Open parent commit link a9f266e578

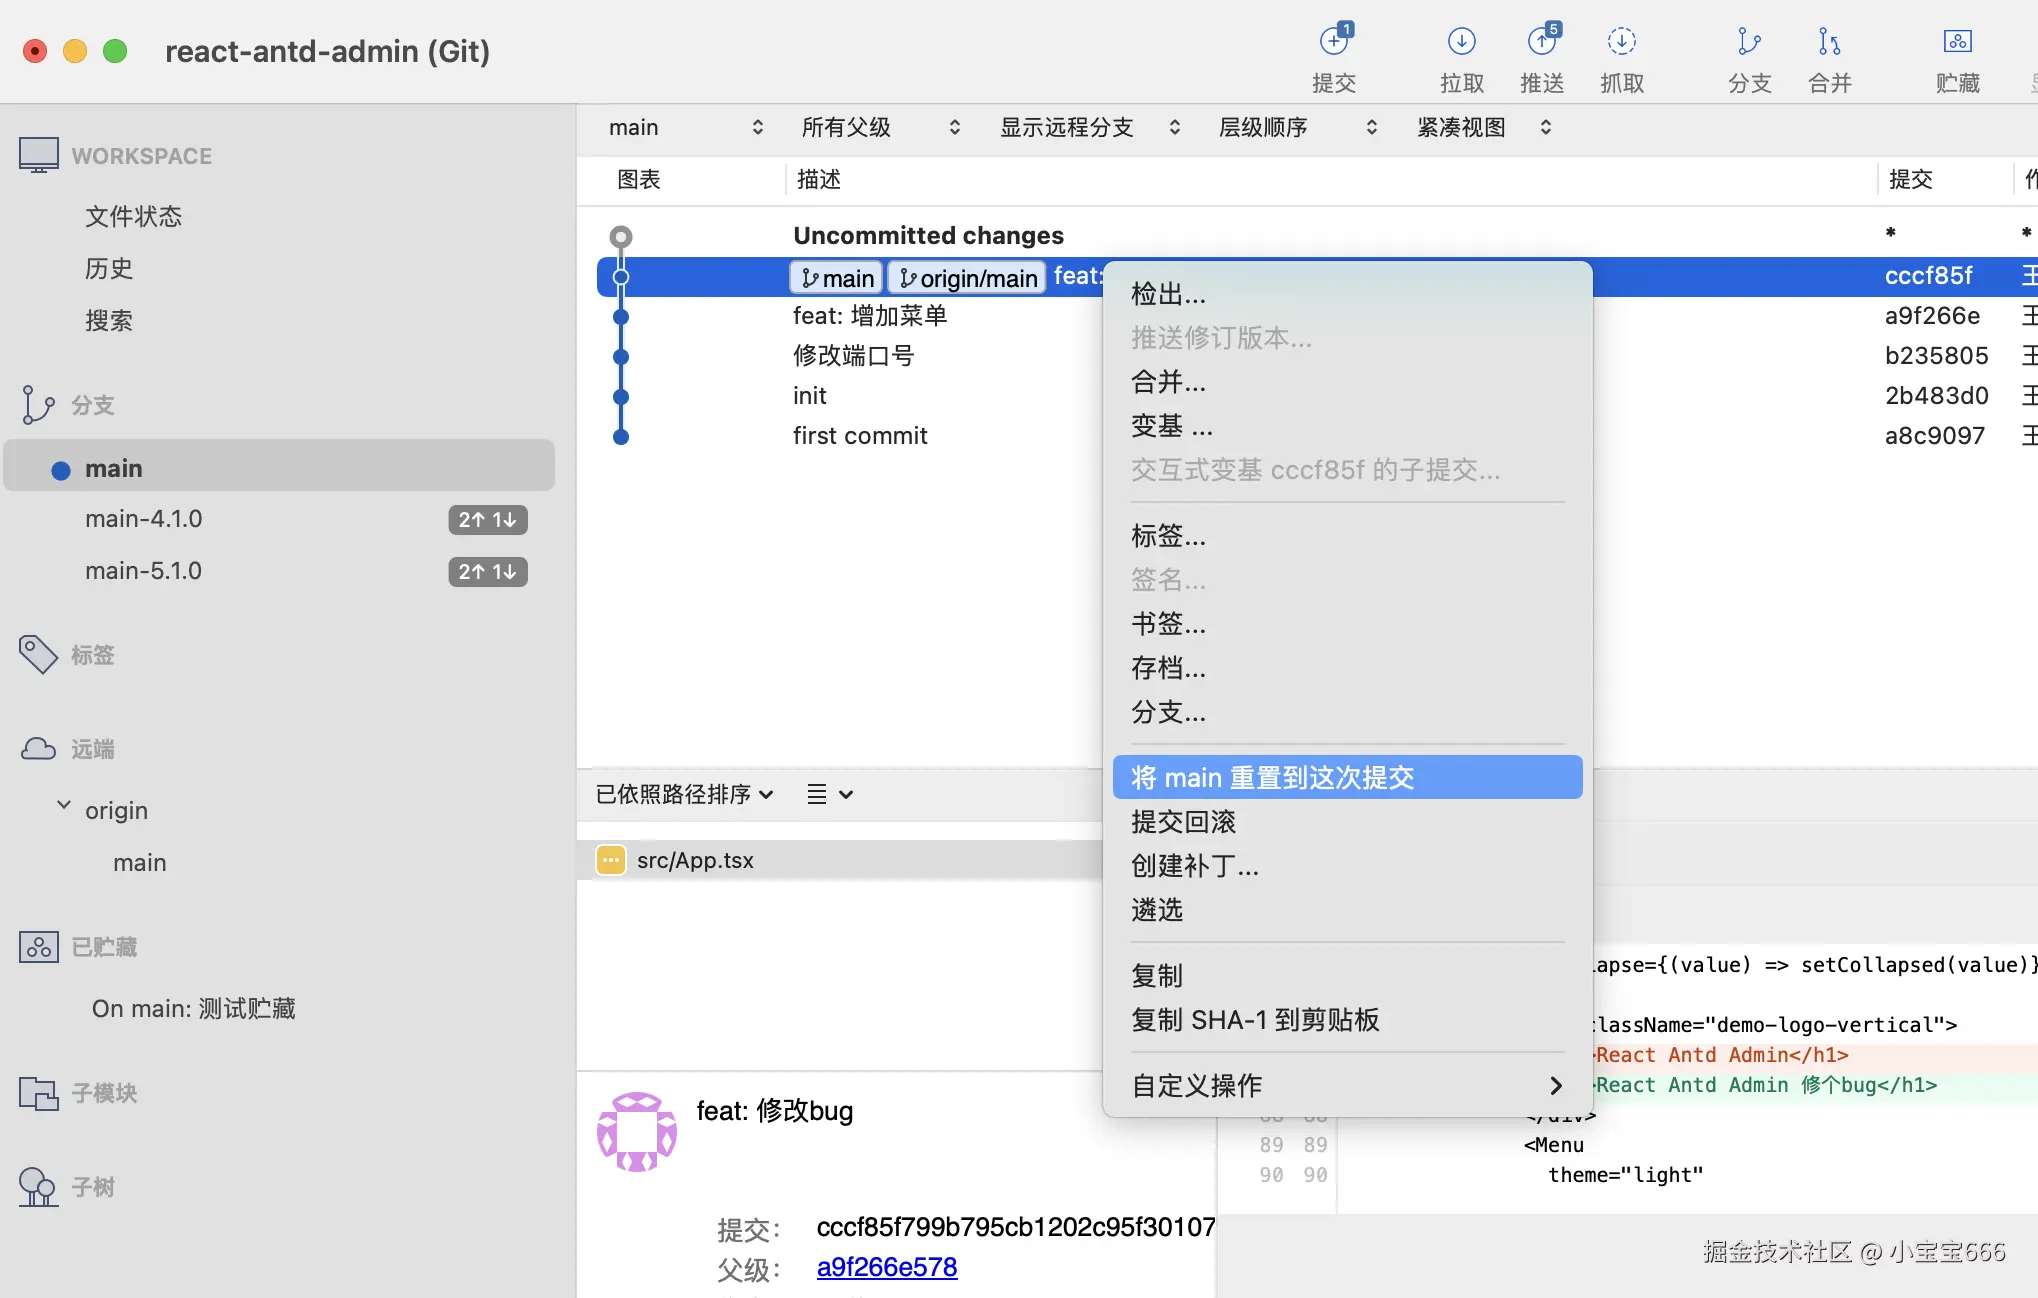[886, 1266]
